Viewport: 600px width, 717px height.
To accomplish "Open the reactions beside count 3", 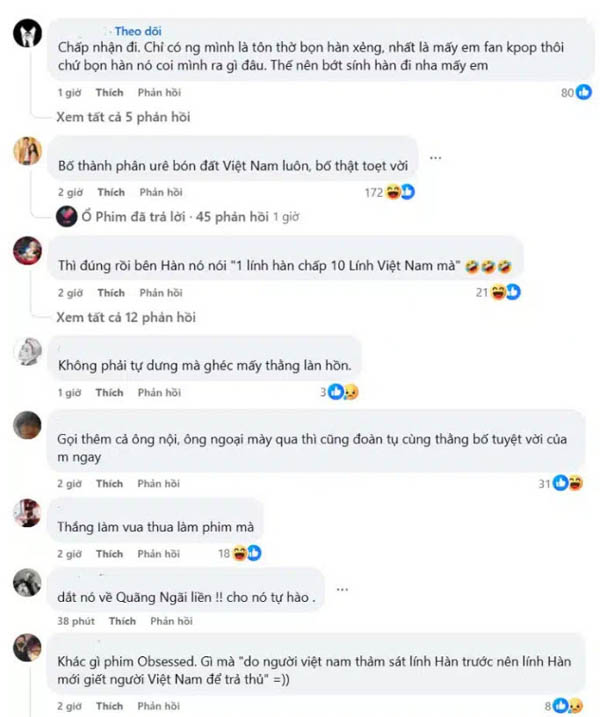I will [x=343, y=392].
